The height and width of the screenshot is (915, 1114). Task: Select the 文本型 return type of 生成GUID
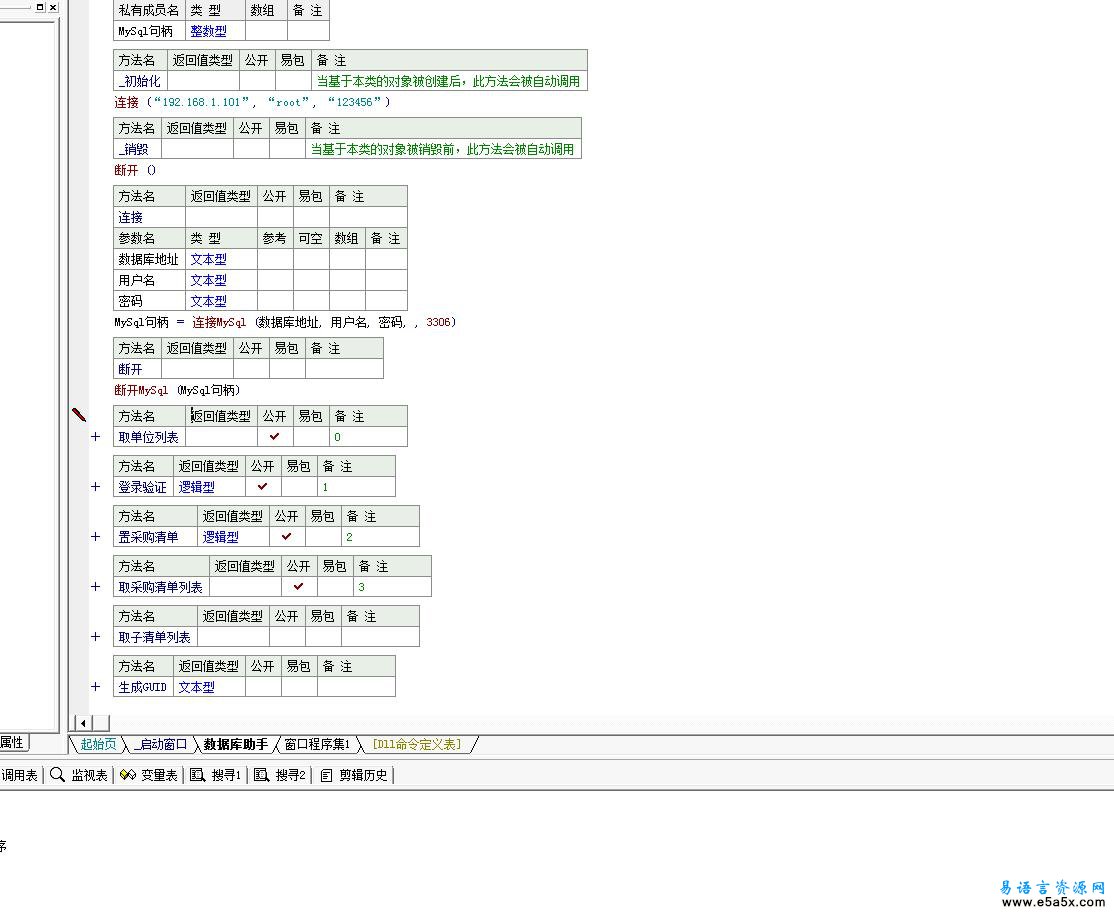[x=210, y=686]
